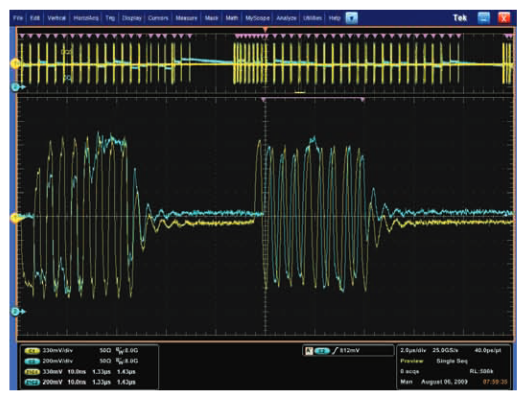Click small yellow zoom position bar under overview
Screen dimensions: 528x397
(x=300, y=92)
